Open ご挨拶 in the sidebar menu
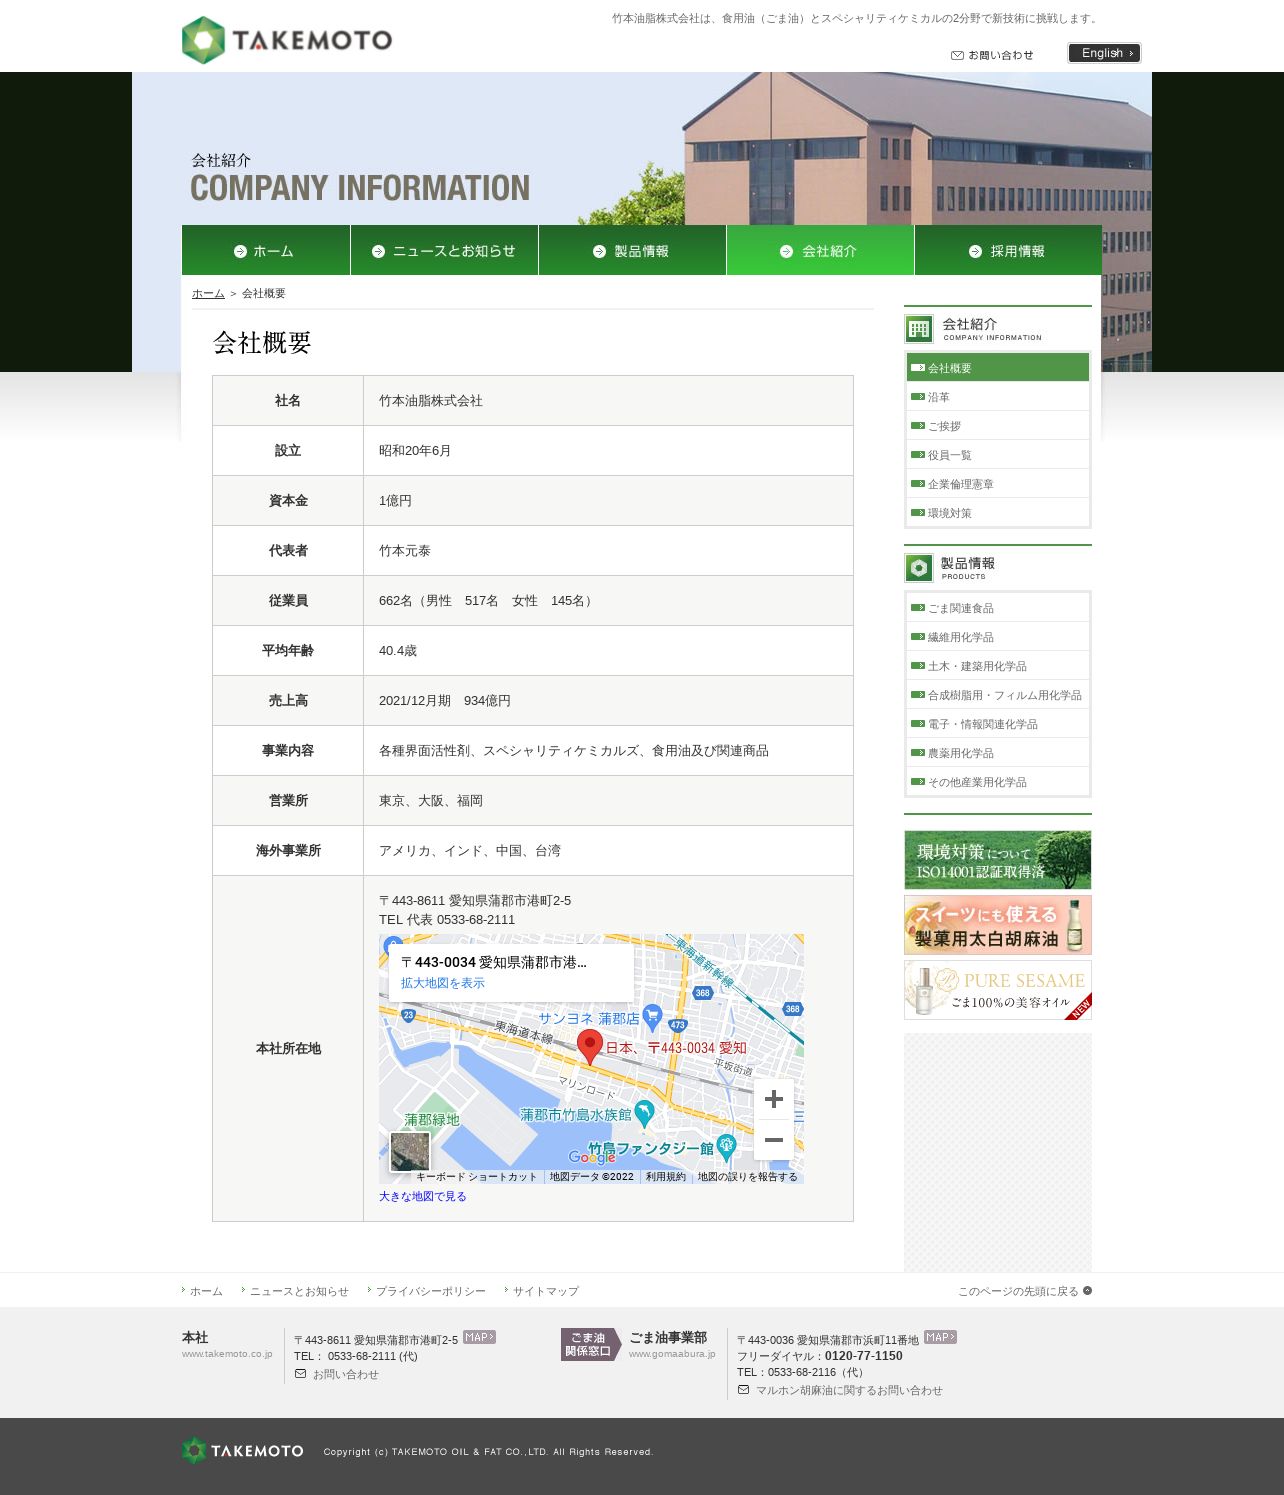 click(998, 425)
